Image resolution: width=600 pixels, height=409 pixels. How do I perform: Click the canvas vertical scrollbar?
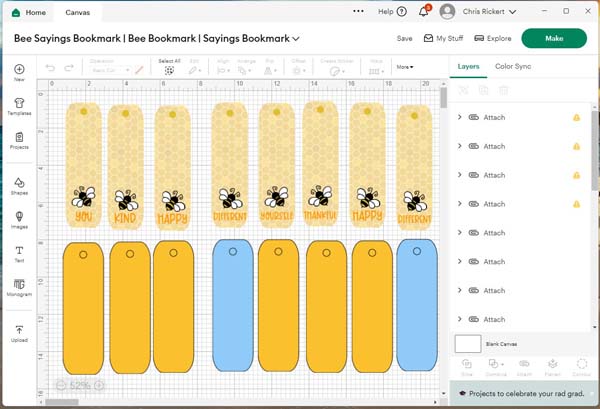click(443, 97)
